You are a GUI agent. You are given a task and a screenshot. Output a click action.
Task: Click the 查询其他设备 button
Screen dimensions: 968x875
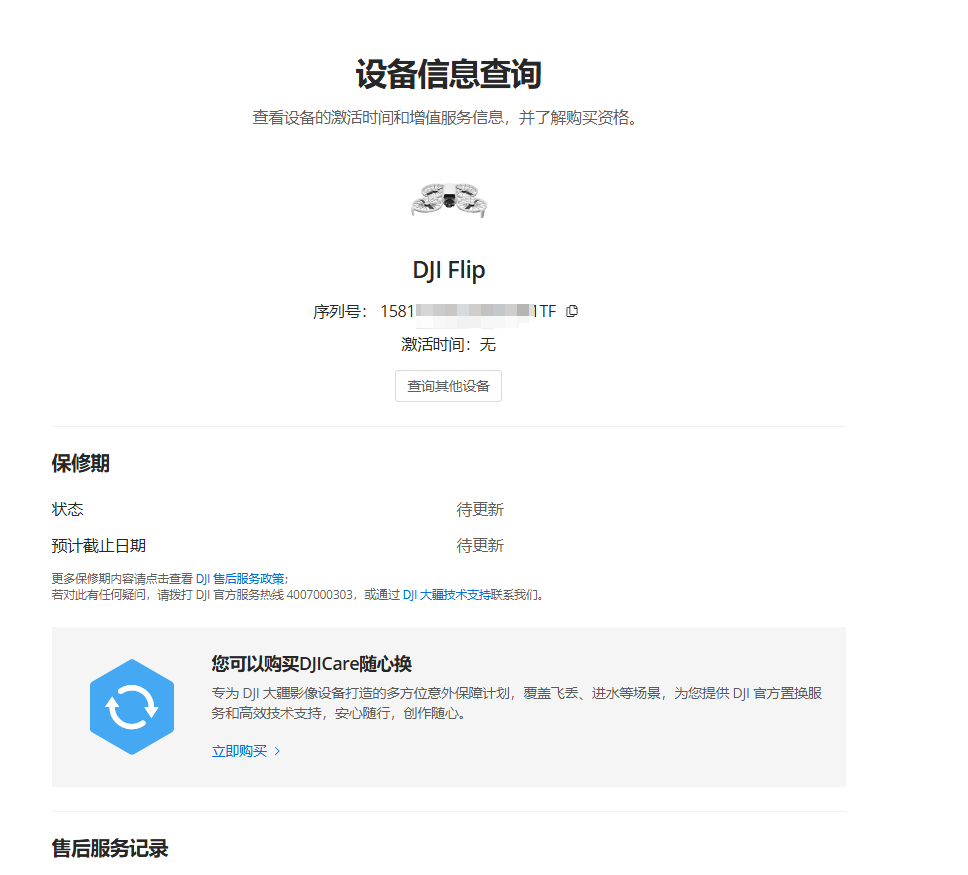pyautogui.click(x=448, y=386)
